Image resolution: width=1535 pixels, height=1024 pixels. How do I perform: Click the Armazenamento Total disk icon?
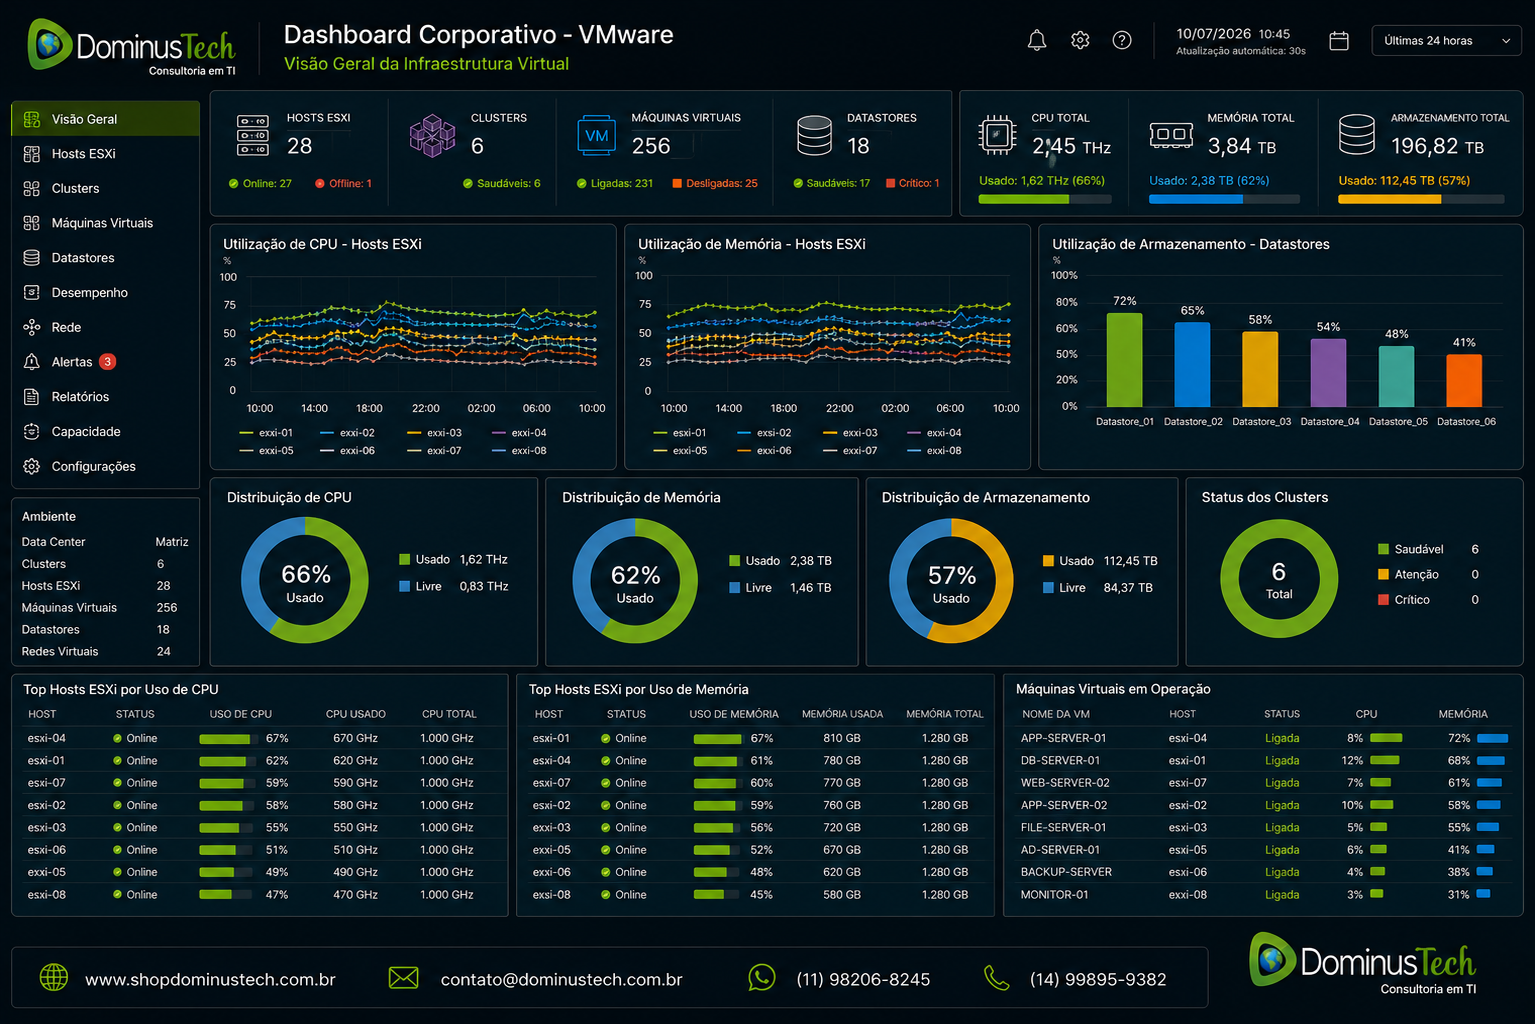(1357, 135)
